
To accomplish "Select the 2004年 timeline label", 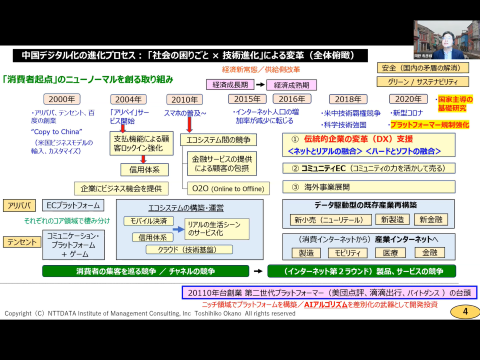I will (x=128, y=99).
